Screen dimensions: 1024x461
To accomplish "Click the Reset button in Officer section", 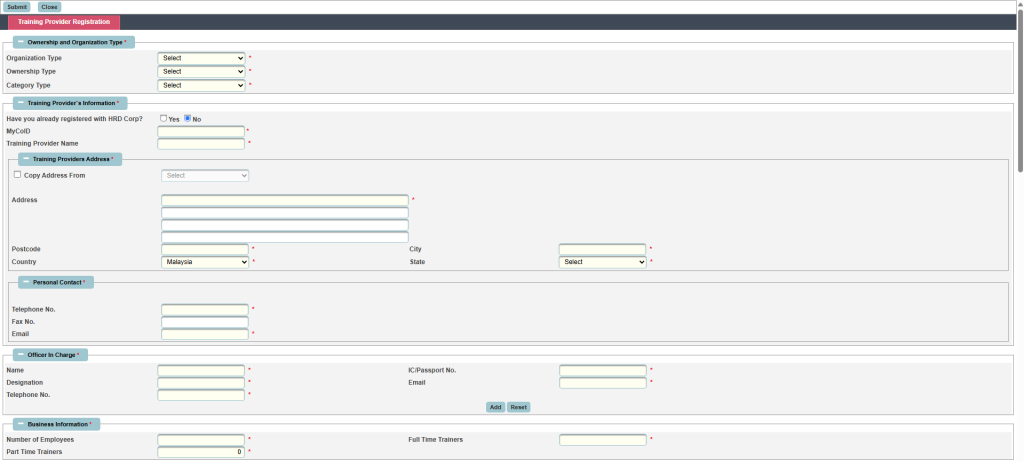I will point(518,407).
